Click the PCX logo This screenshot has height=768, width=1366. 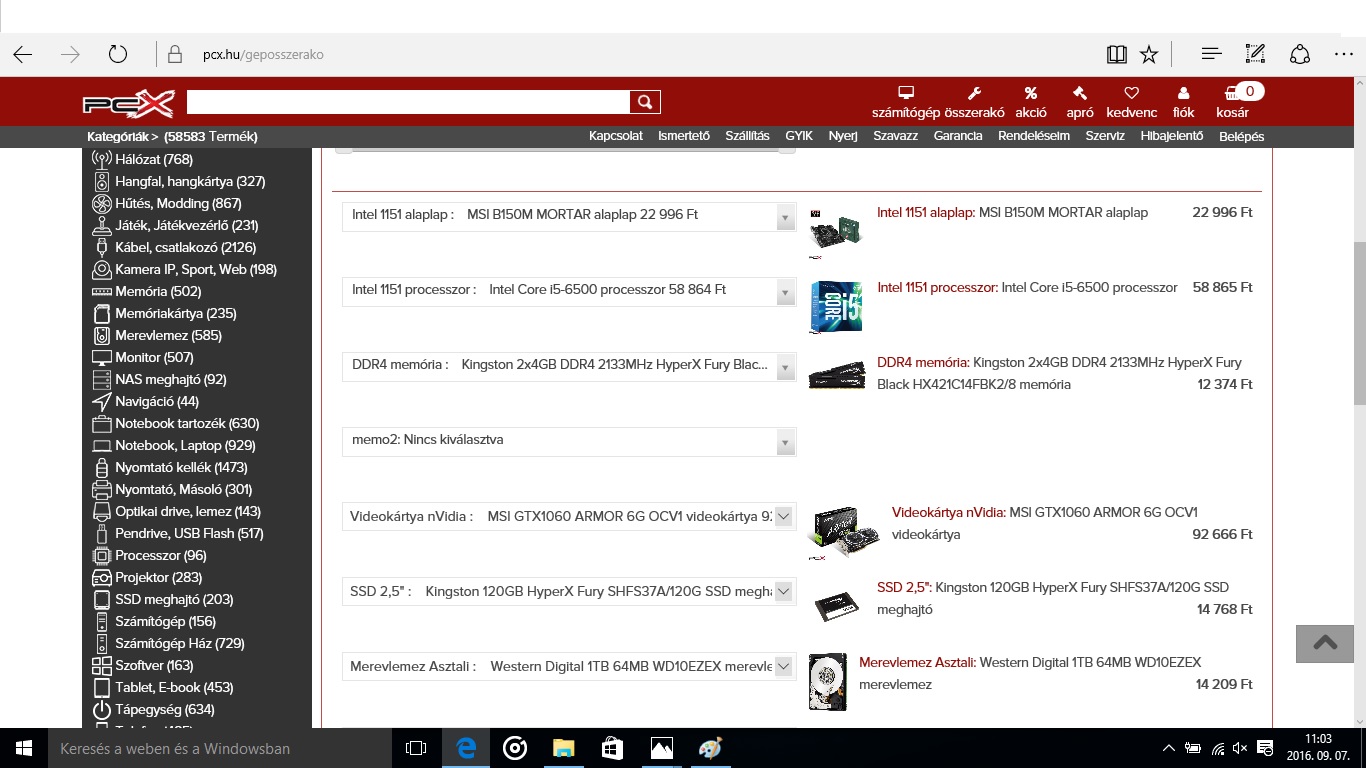pos(128,104)
